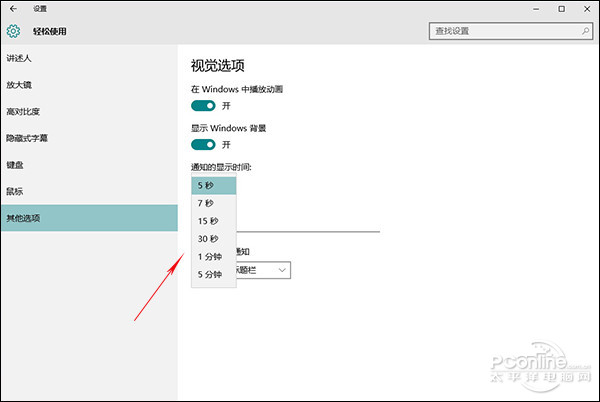Click the 通知的显示时间 label
The width and height of the screenshot is (600, 402).
pos(221,167)
